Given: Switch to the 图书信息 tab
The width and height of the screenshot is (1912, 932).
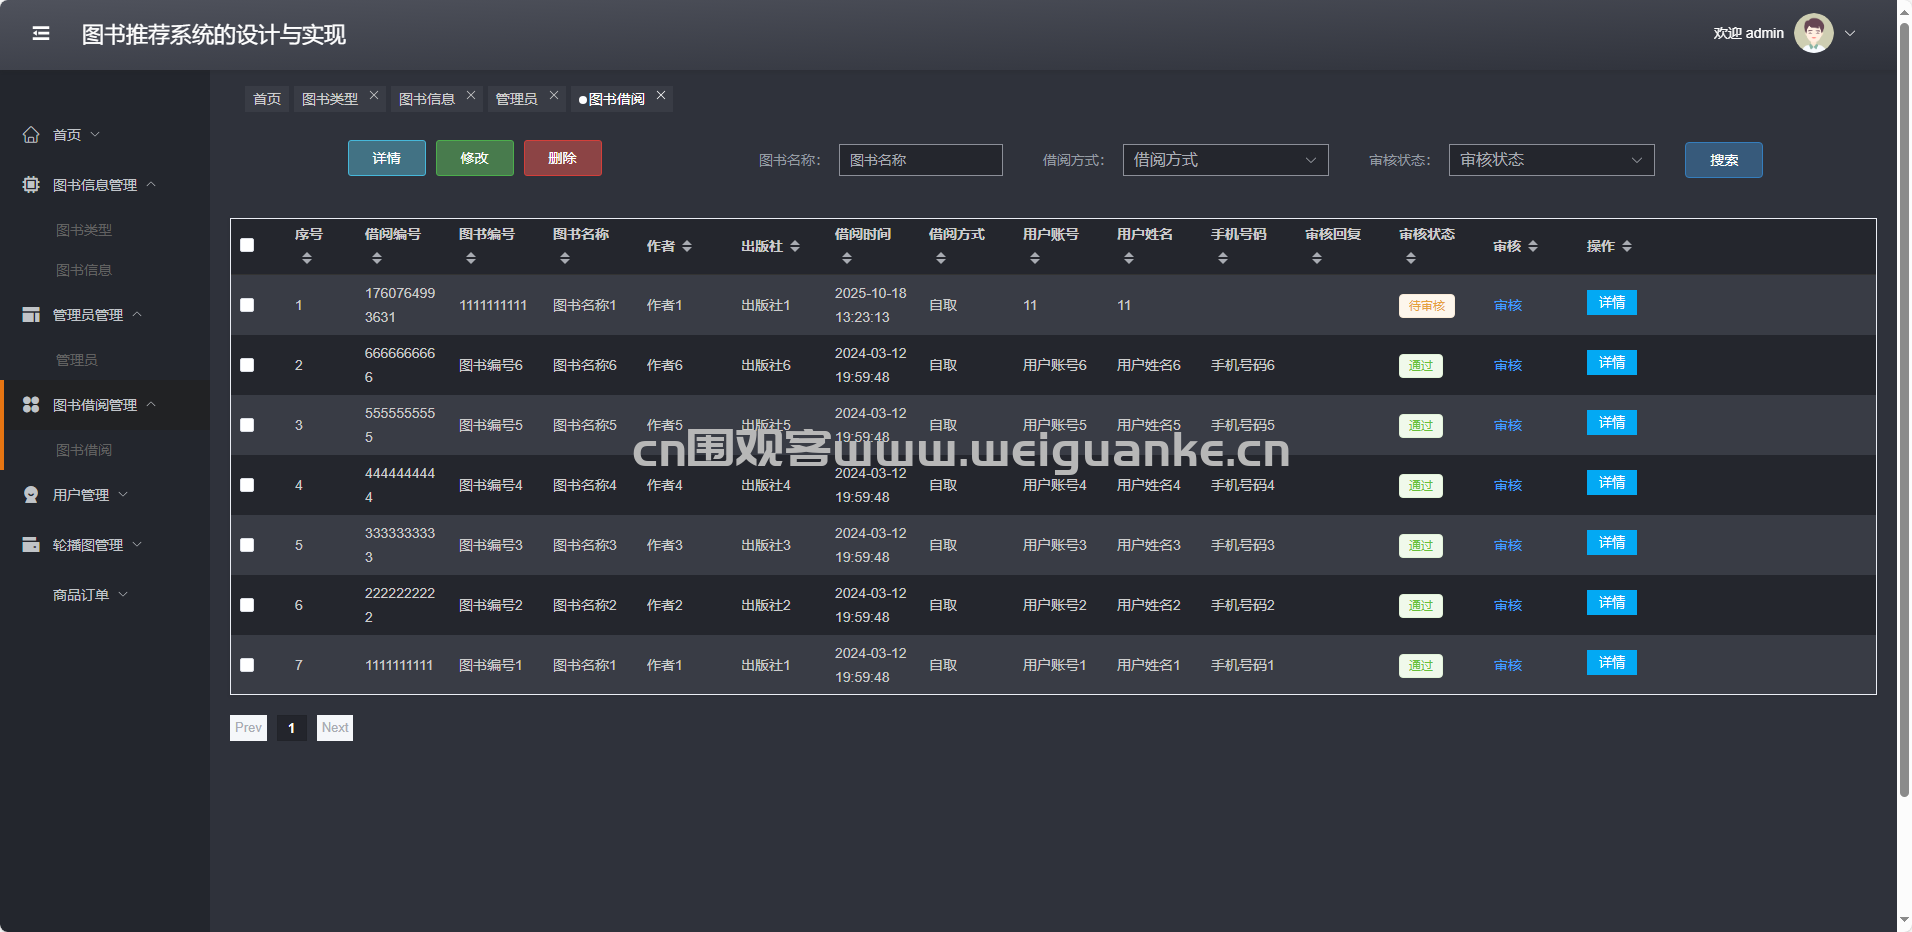Looking at the screenshot, I should [426, 99].
